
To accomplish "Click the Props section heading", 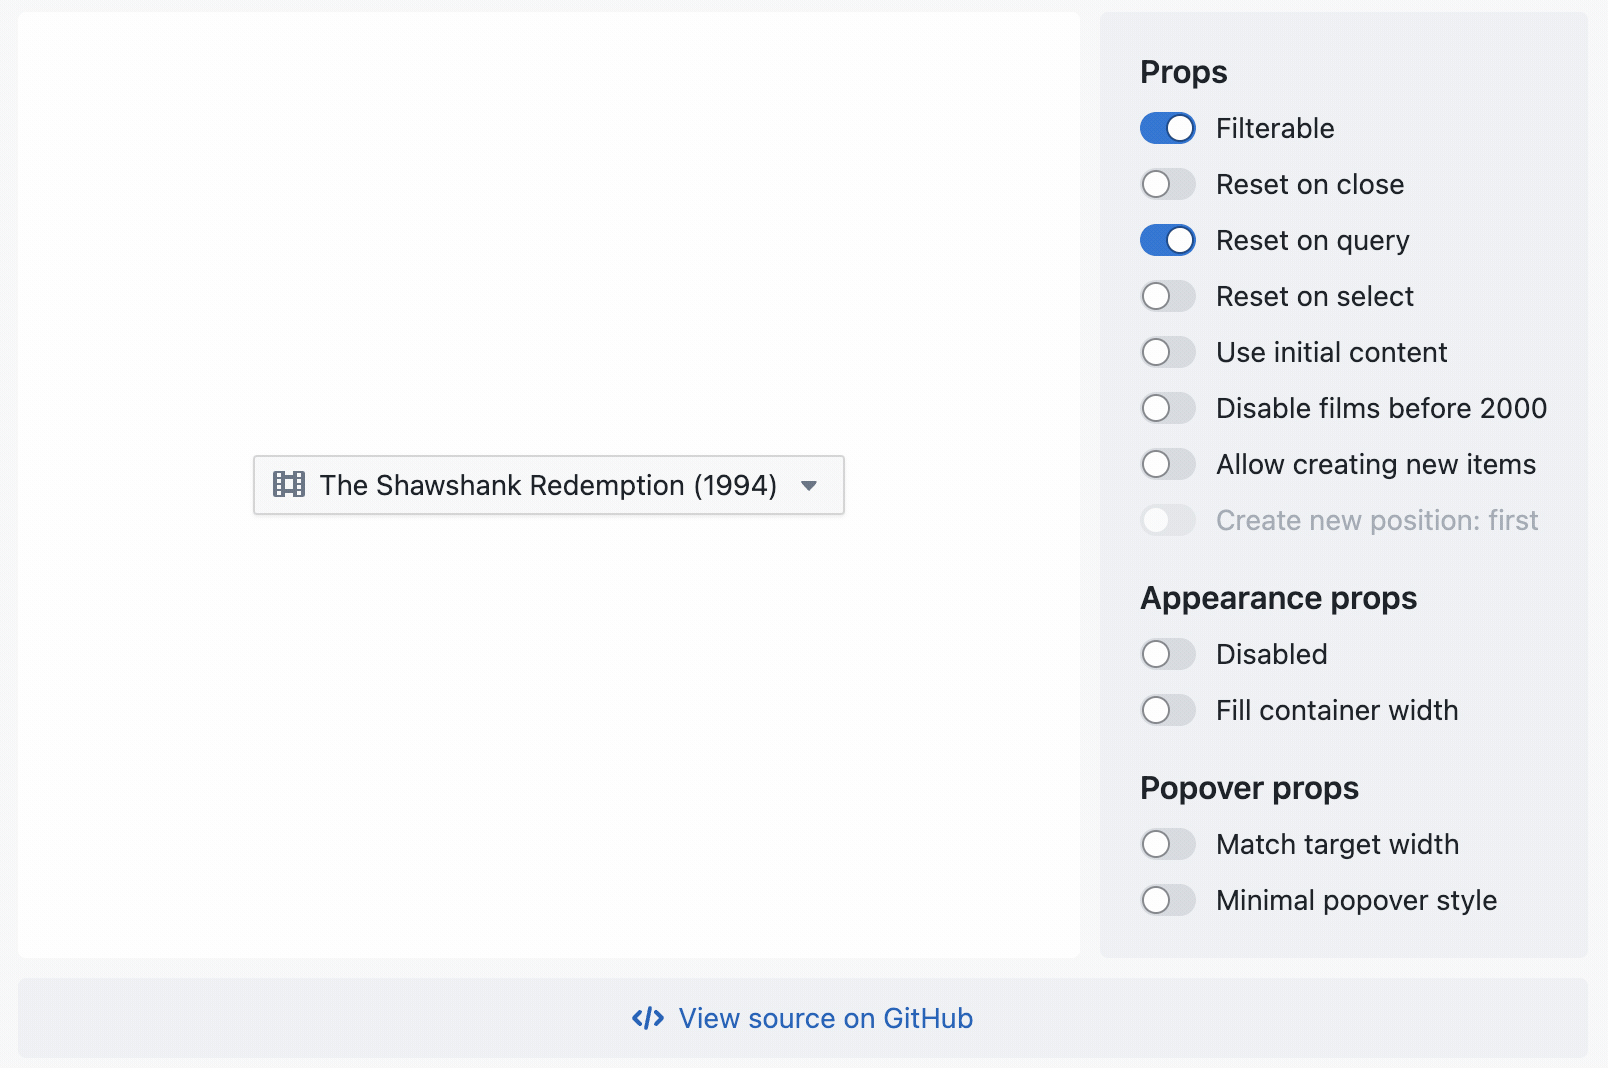I will (1183, 71).
